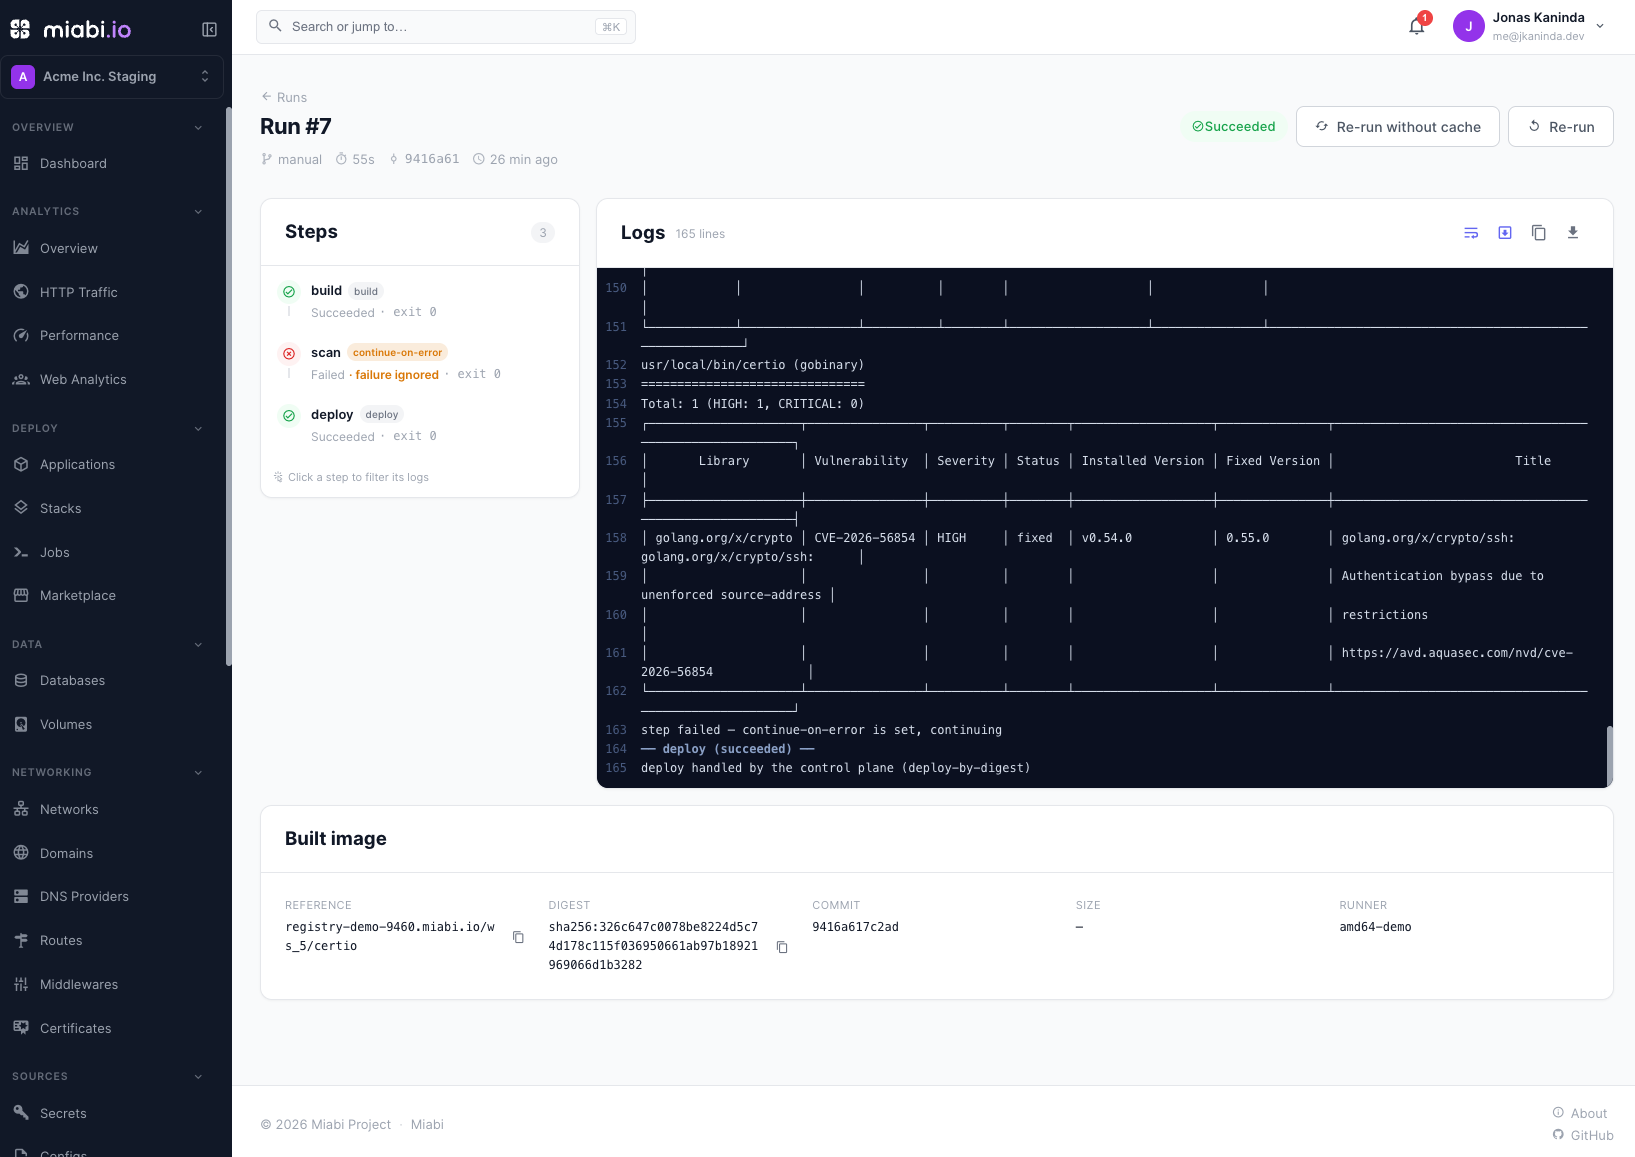Click Re-run without cache button

pyautogui.click(x=1397, y=127)
